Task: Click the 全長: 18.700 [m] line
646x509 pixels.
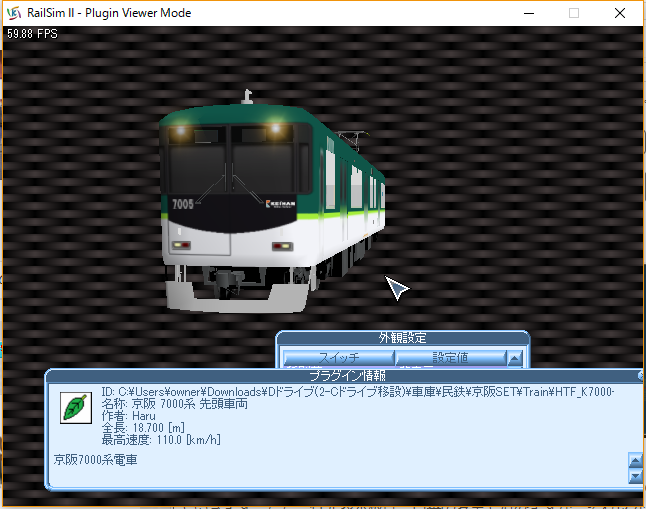Action: [x=143, y=428]
